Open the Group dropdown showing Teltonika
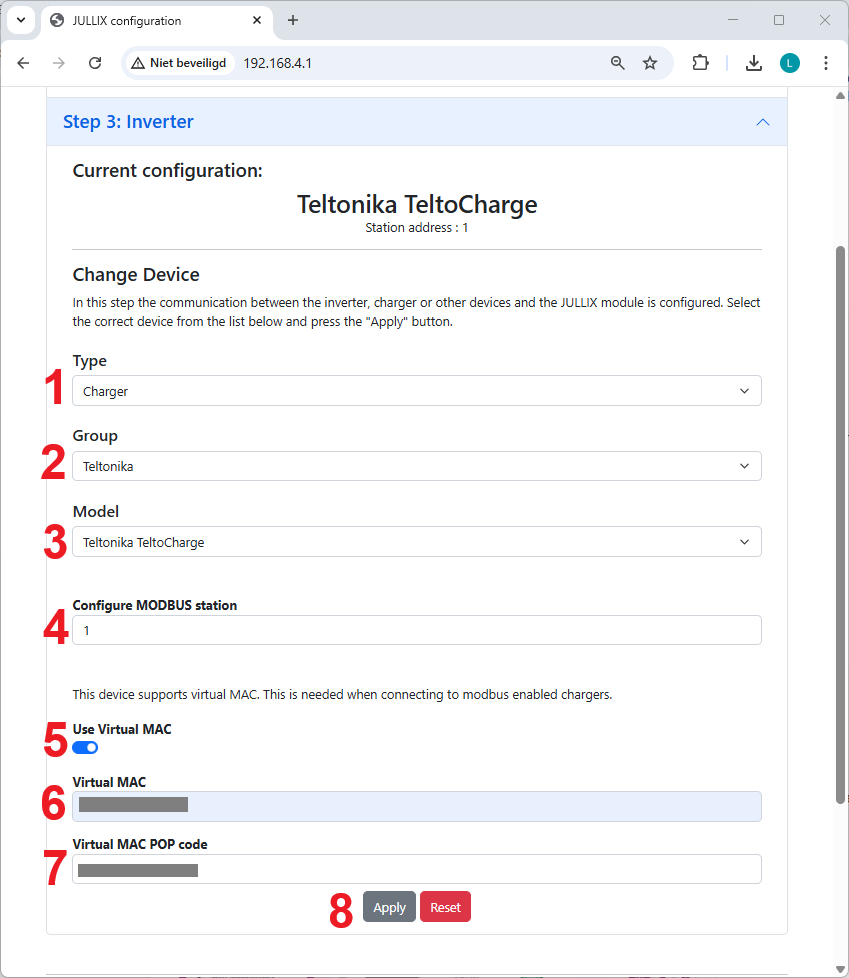This screenshot has height=978, width=849. coord(416,466)
